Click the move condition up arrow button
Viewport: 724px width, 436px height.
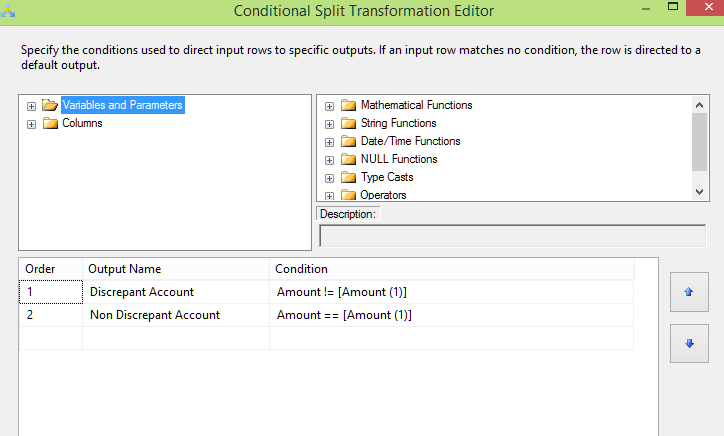(x=689, y=292)
